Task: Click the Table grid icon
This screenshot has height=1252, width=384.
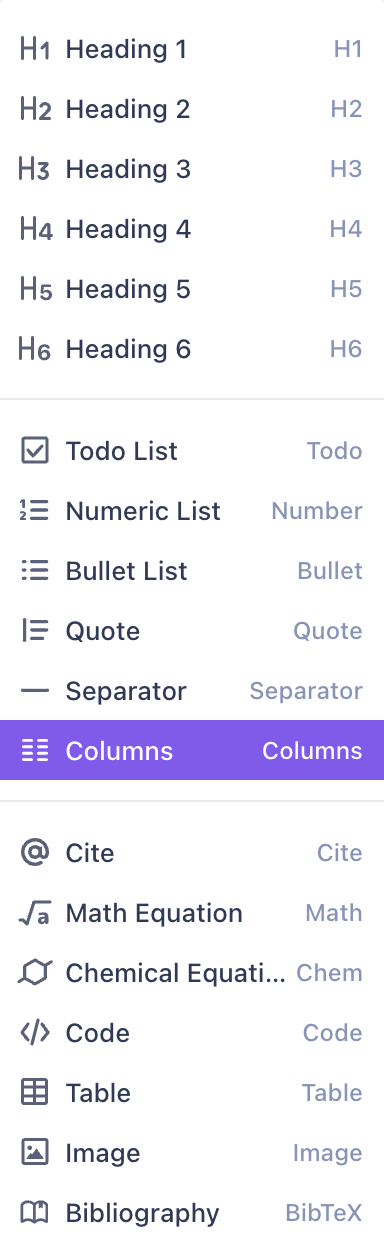Action: [35, 1093]
